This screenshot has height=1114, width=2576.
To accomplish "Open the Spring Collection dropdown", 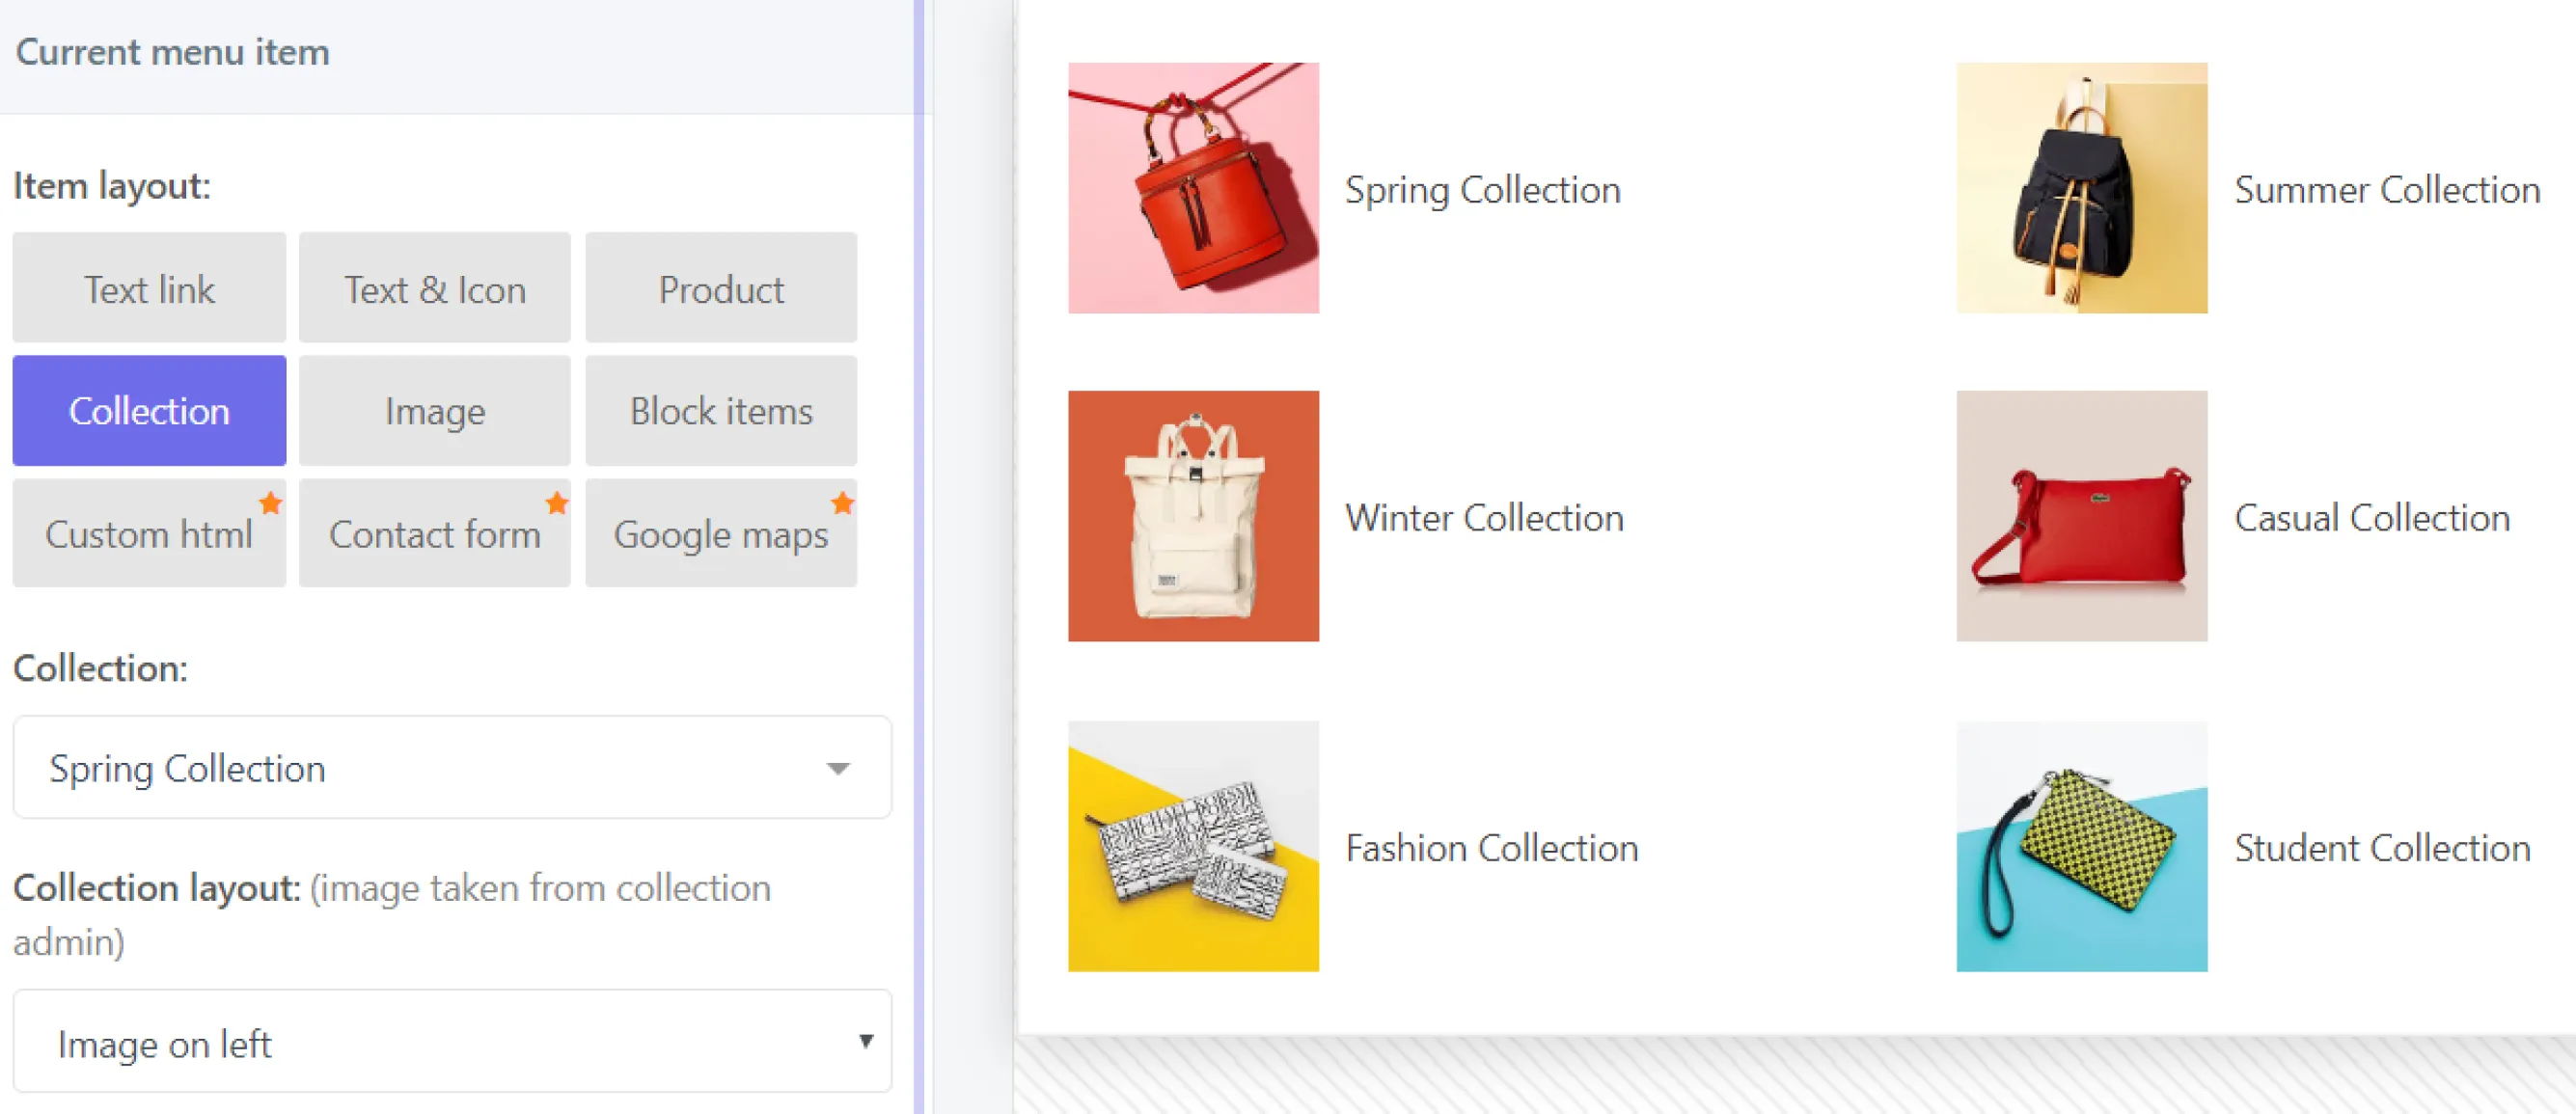I will coord(452,767).
